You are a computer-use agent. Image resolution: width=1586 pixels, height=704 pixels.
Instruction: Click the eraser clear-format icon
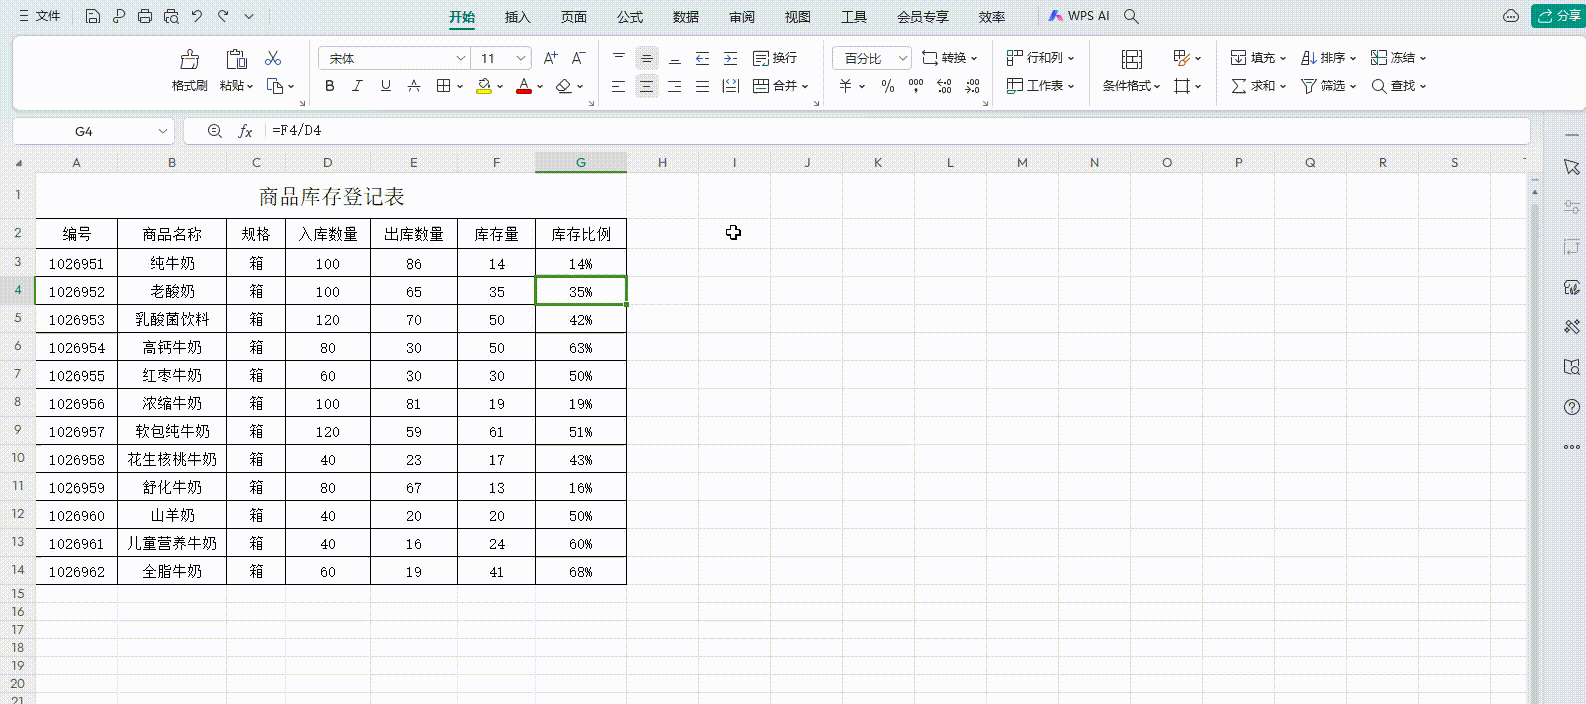[x=564, y=86]
